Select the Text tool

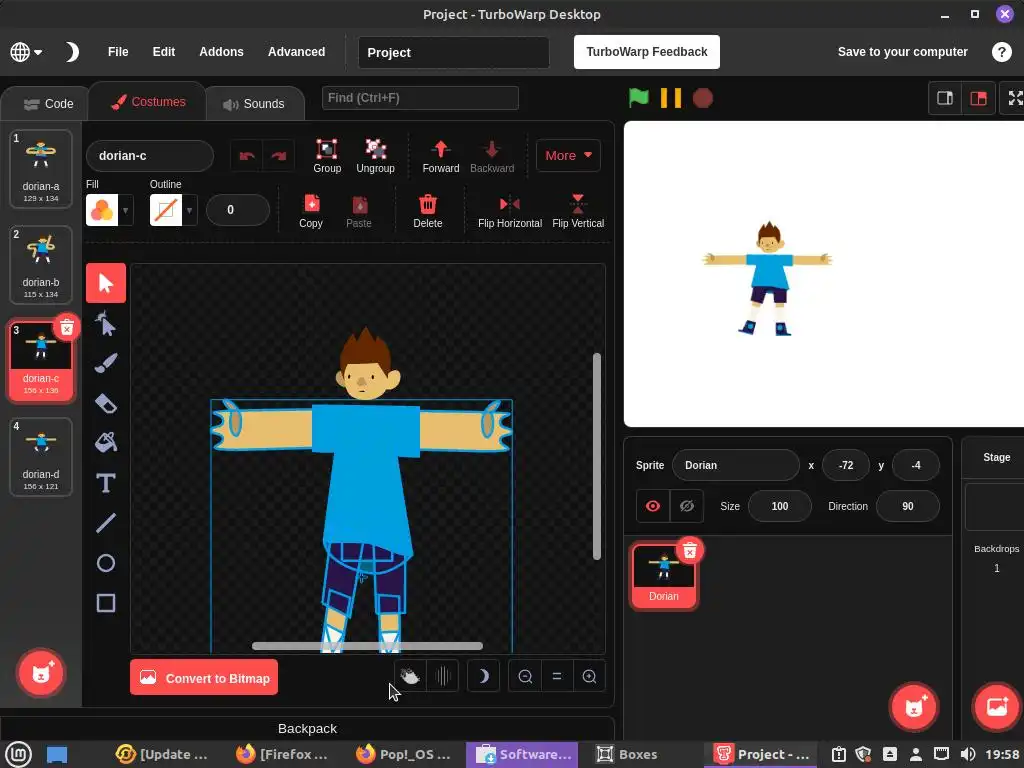pos(106,483)
